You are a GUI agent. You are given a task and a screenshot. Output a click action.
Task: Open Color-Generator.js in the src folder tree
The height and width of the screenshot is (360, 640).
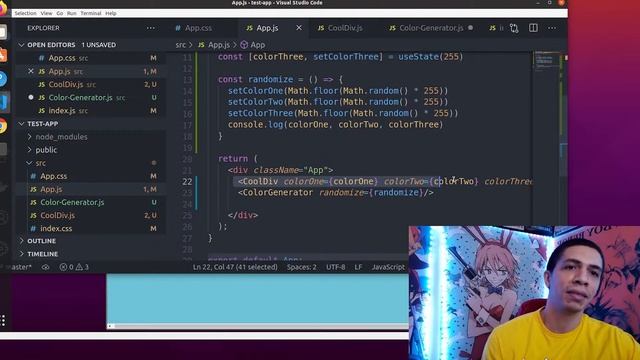tap(91, 202)
